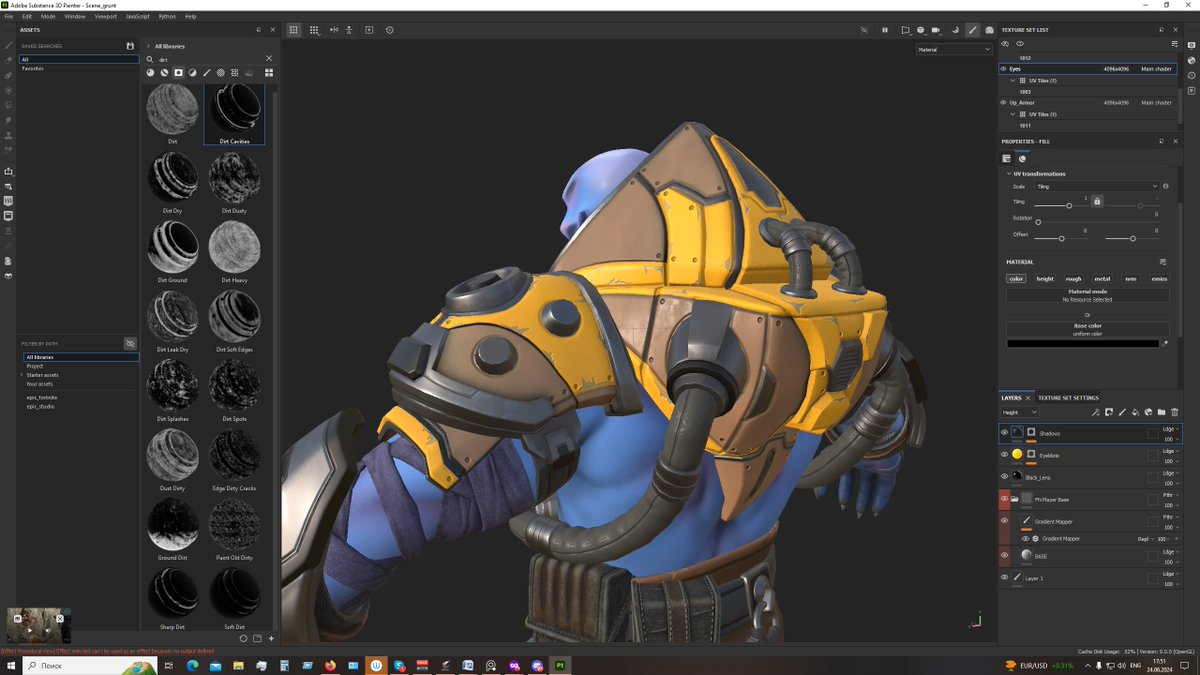The width and height of the screenshot is (1200, 675).
Task: Switch asset thumbnail grid size icon
Action: (269, 73)
